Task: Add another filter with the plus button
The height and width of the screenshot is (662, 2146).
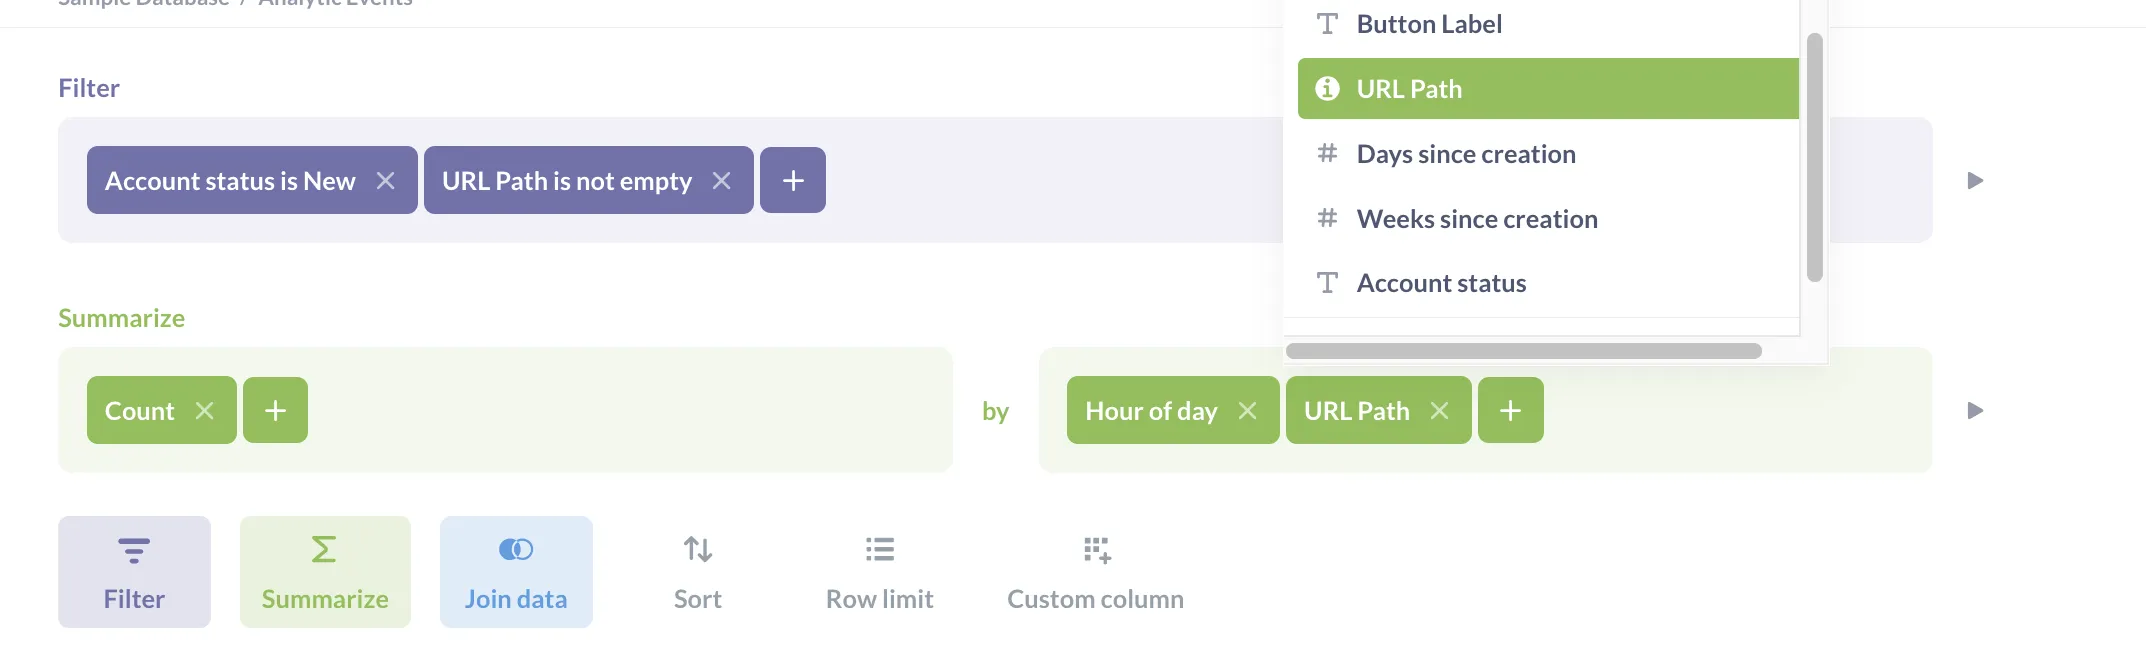Action: tap(793, 181)
